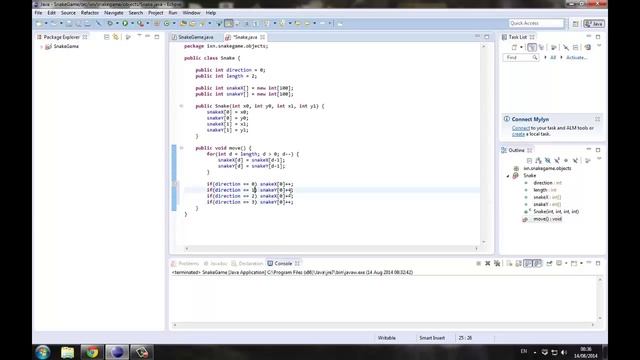Collapse Snake class node in Outline
Viewport: 640px width, 360px height.
click(508, 176)
